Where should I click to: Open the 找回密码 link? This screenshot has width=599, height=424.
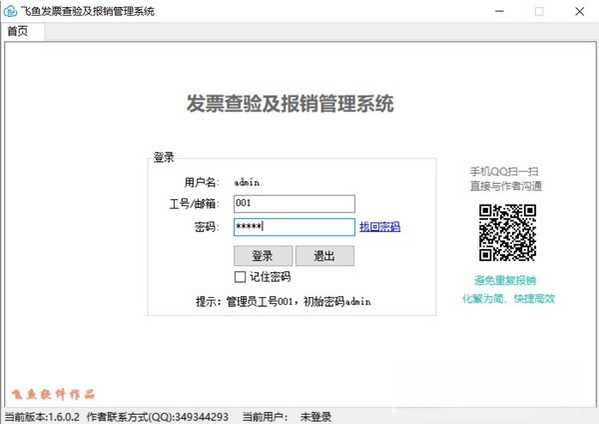[x=380, y=227]
